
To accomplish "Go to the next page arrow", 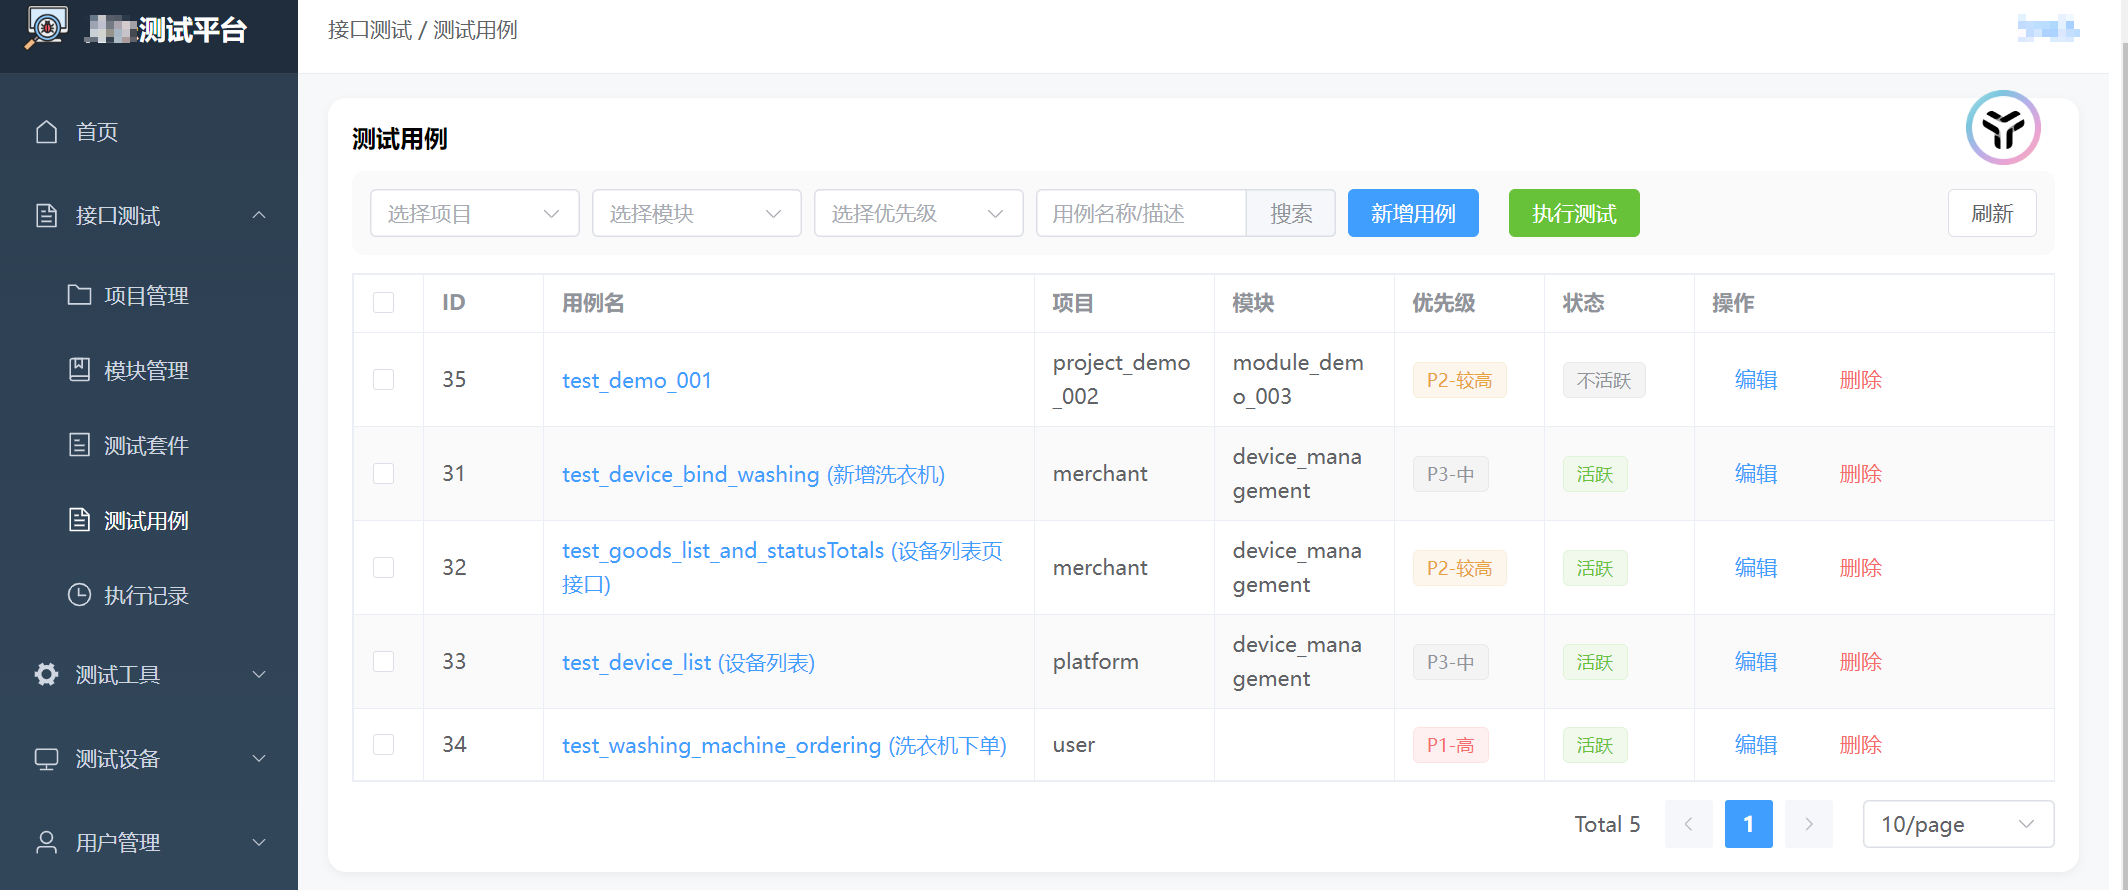I will point(1809,824).
